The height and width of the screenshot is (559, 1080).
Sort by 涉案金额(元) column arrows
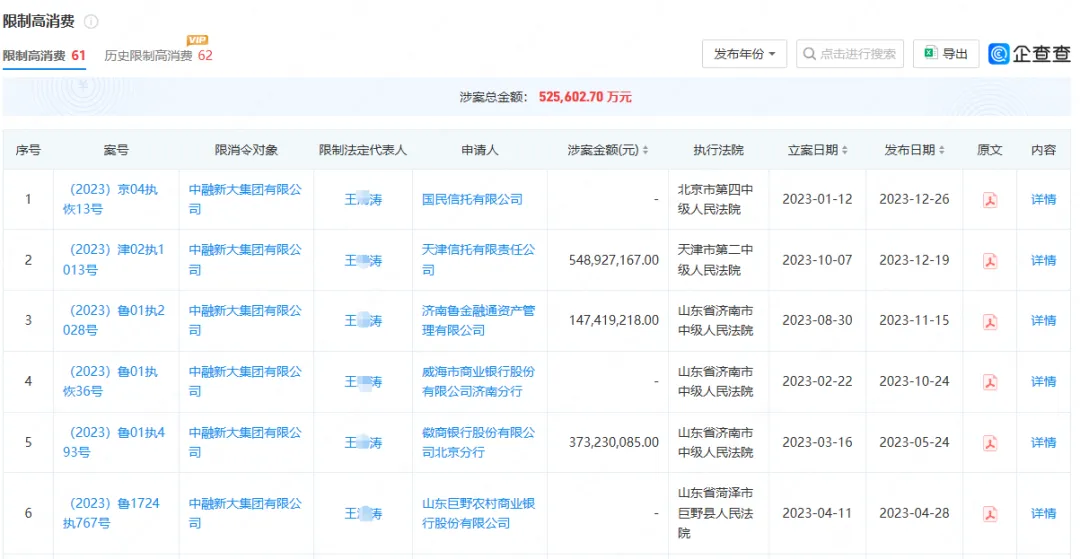pos(645,150)
